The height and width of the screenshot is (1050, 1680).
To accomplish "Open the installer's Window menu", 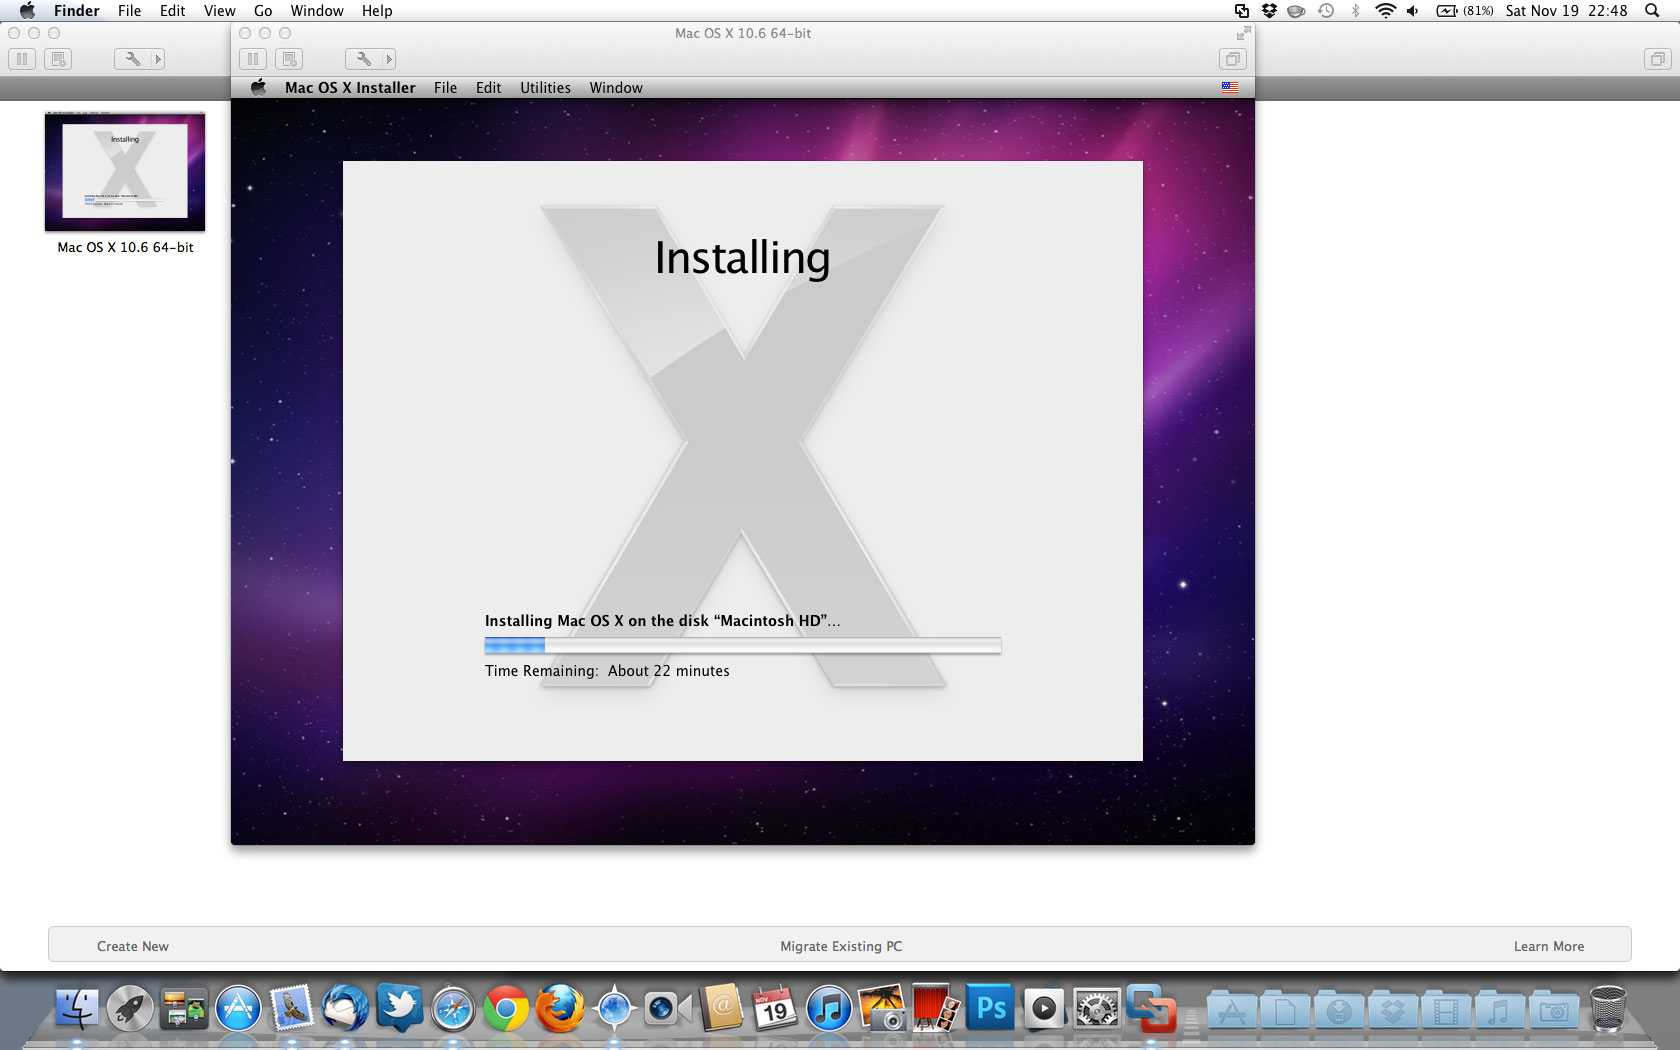I will click(x=616, y=87).
